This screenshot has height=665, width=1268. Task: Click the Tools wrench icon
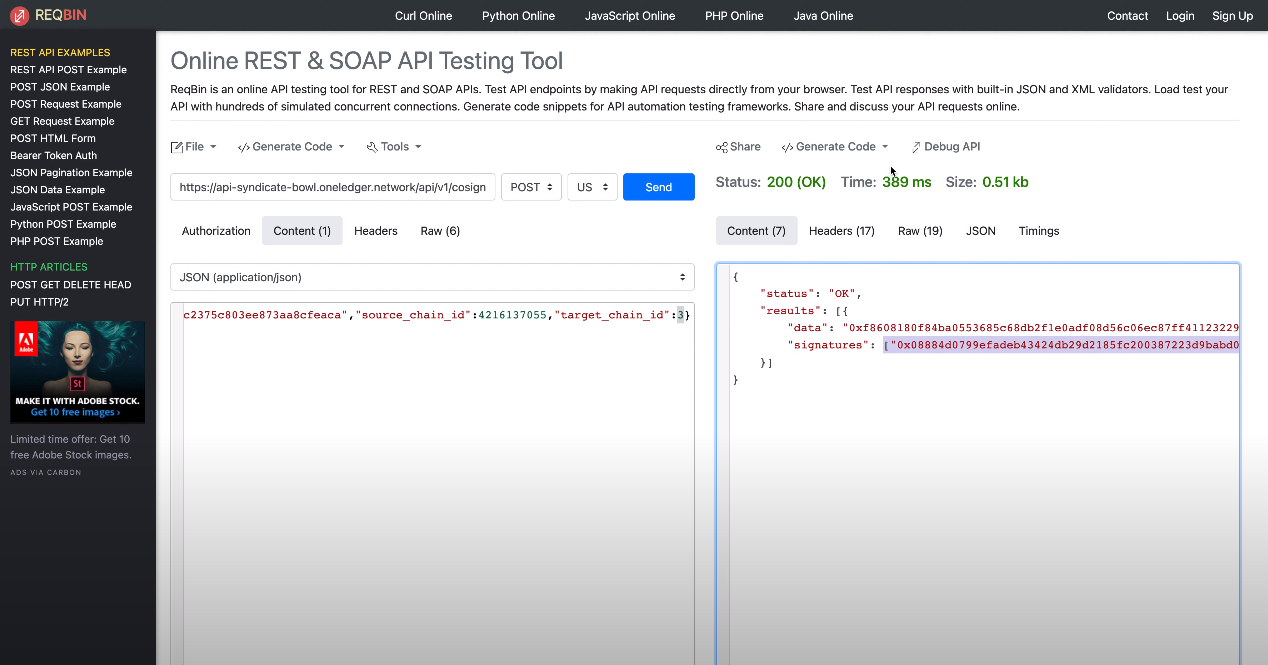point(372,147)
